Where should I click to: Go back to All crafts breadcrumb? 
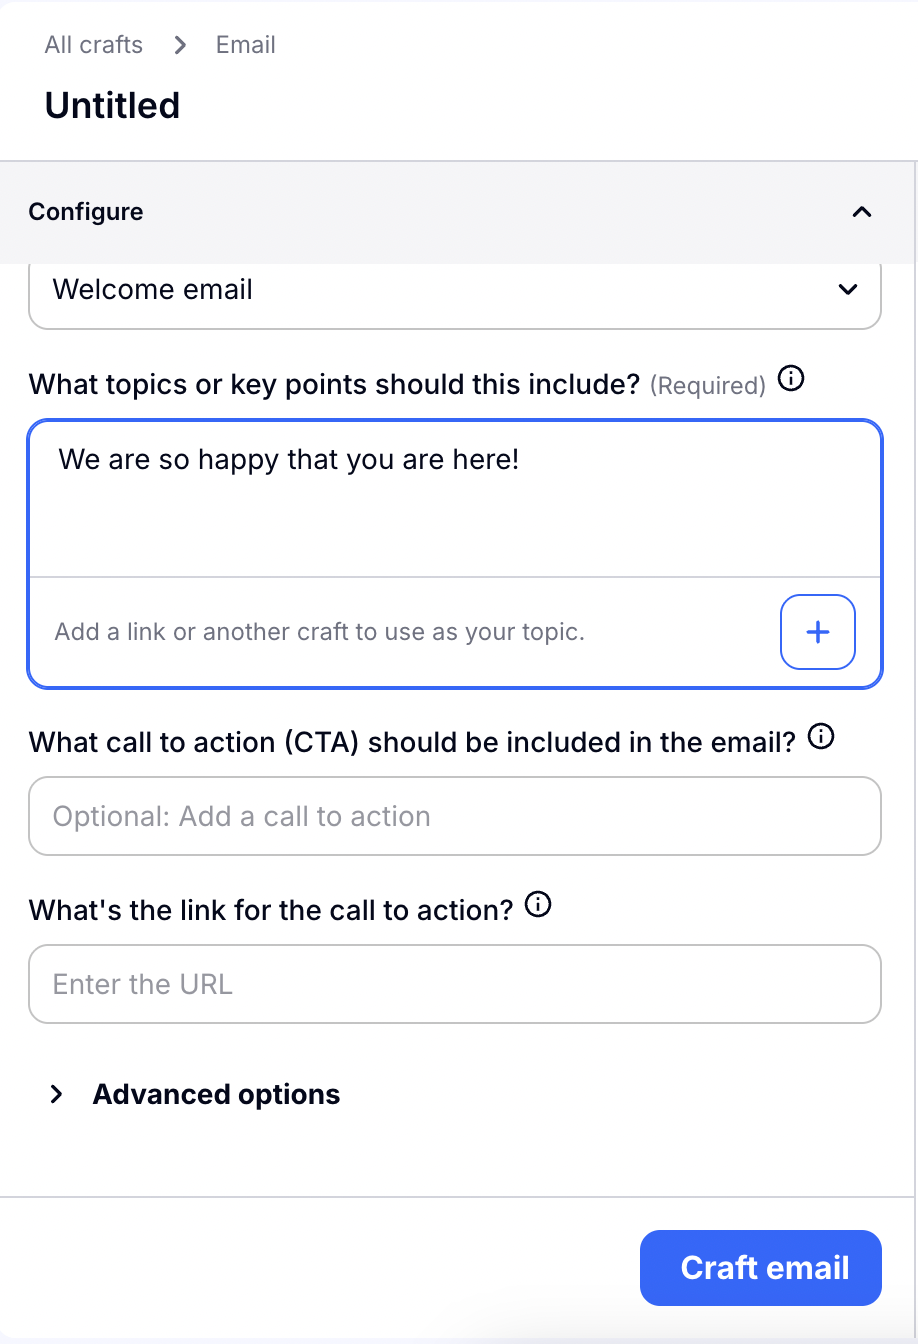pyautogui.click(x=94, y=45)
